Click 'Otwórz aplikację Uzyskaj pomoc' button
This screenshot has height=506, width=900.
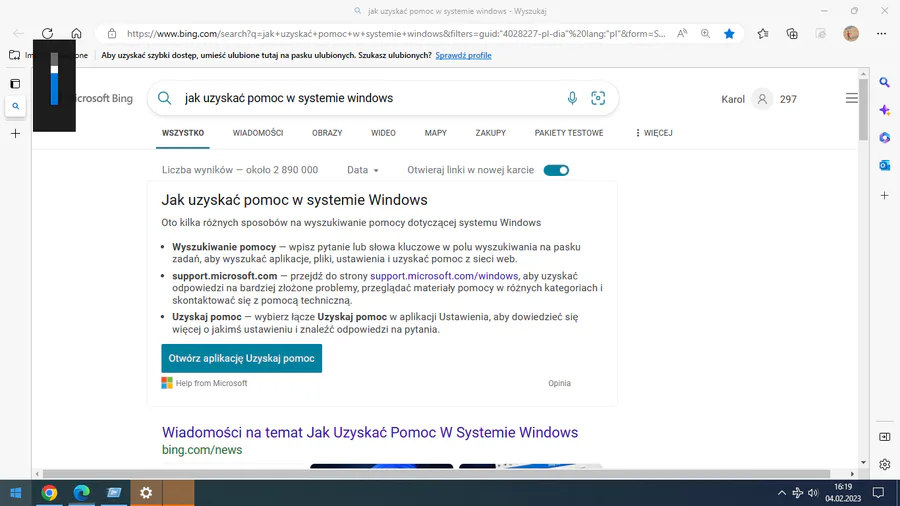[242, 358]
